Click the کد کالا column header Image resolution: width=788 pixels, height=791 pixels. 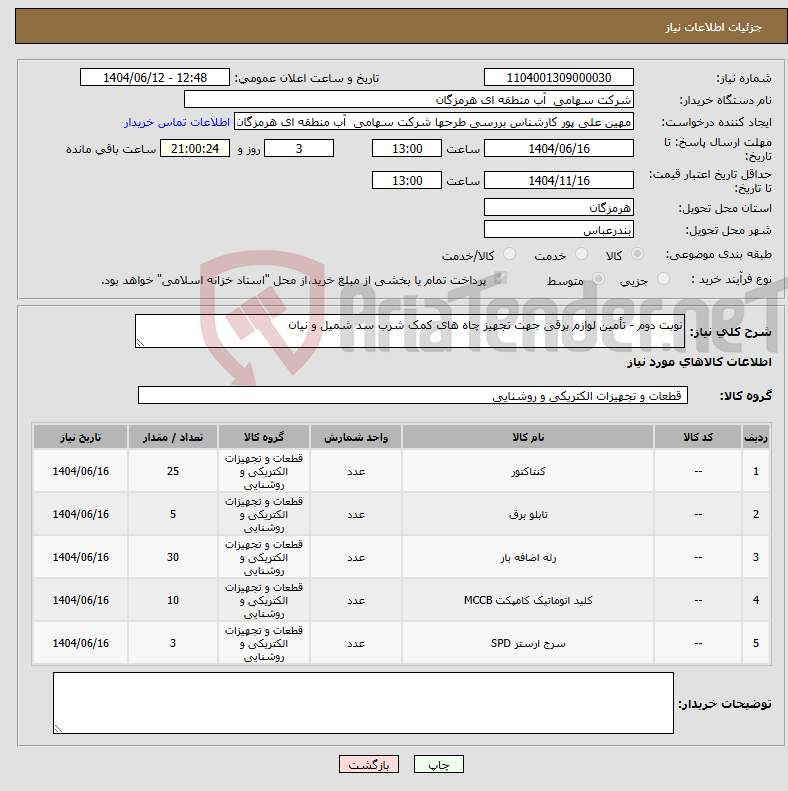(x=698, y=437)
